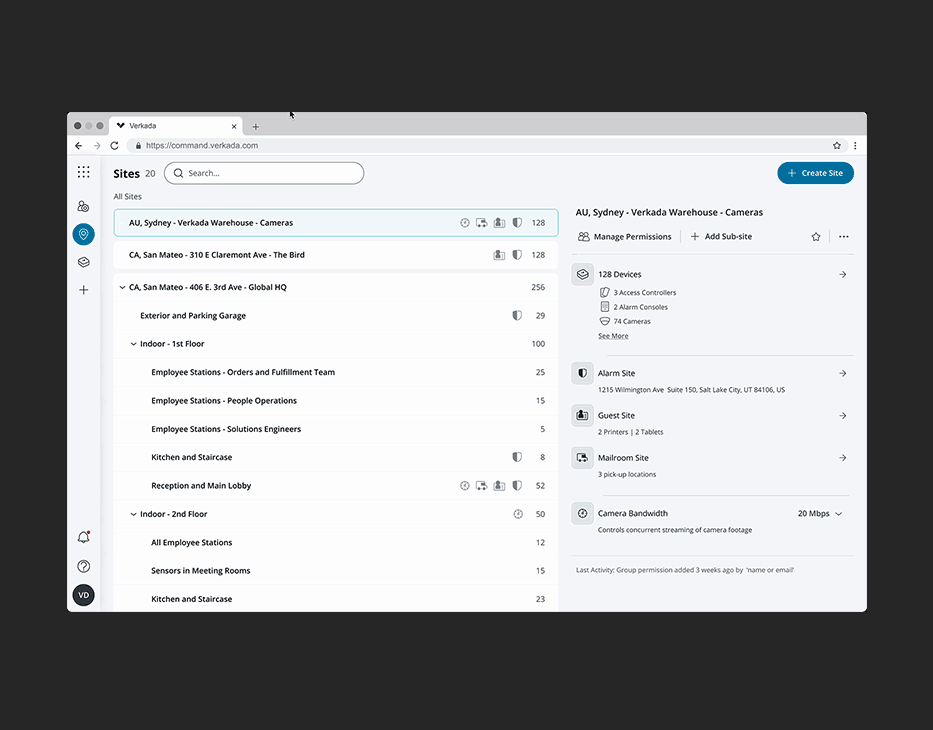The height and width of the screenshot is (730, 933).
Task: Open Alarm Site arrow
Action: click(843, 373)
